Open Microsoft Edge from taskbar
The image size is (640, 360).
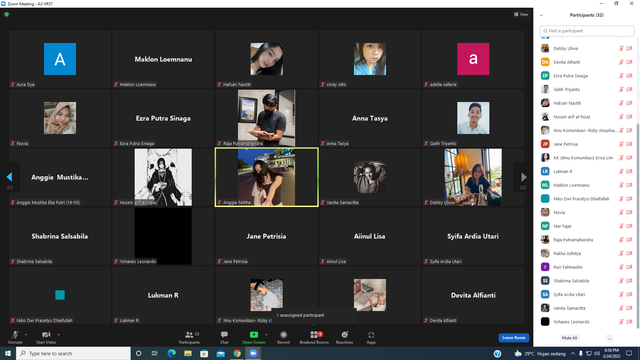point(171,353)
